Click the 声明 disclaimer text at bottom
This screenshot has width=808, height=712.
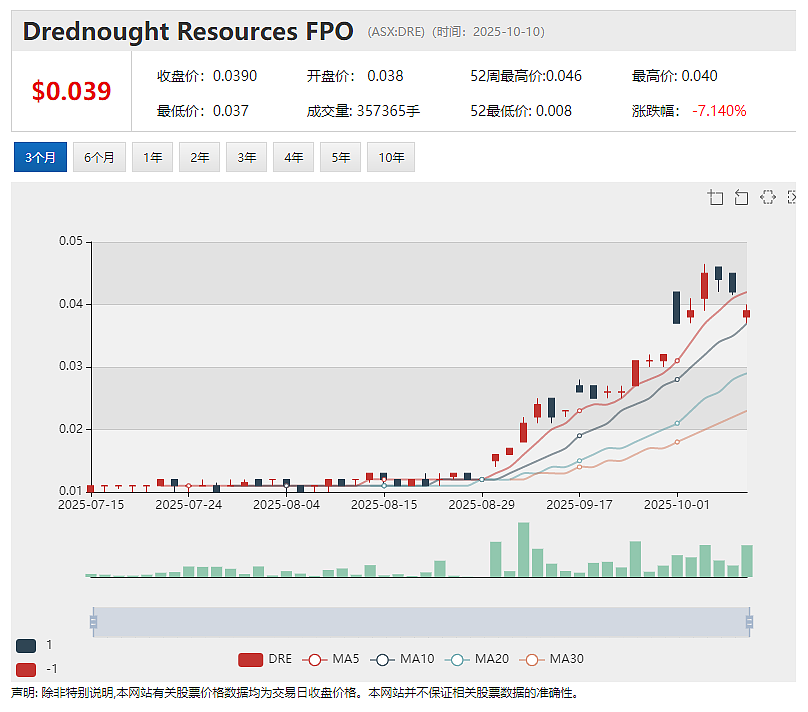[295, 693]
